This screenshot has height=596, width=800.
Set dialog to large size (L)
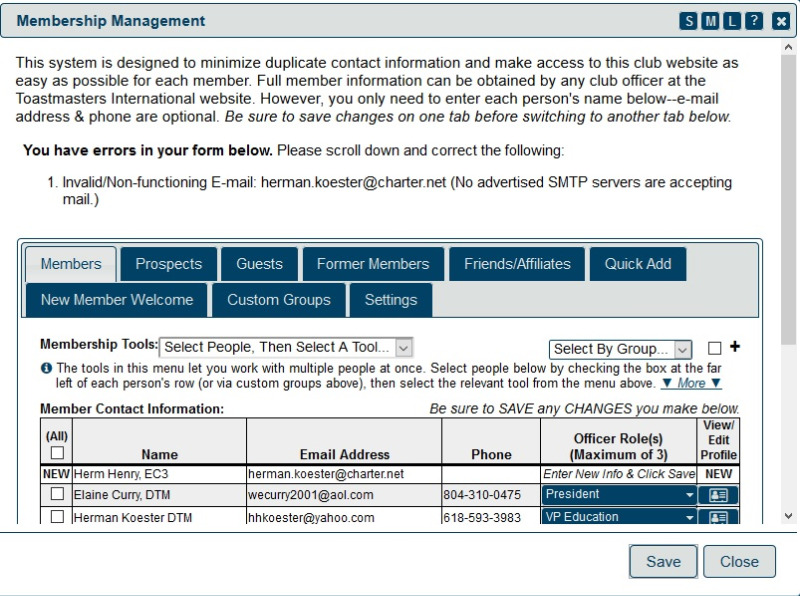(732, 21)
